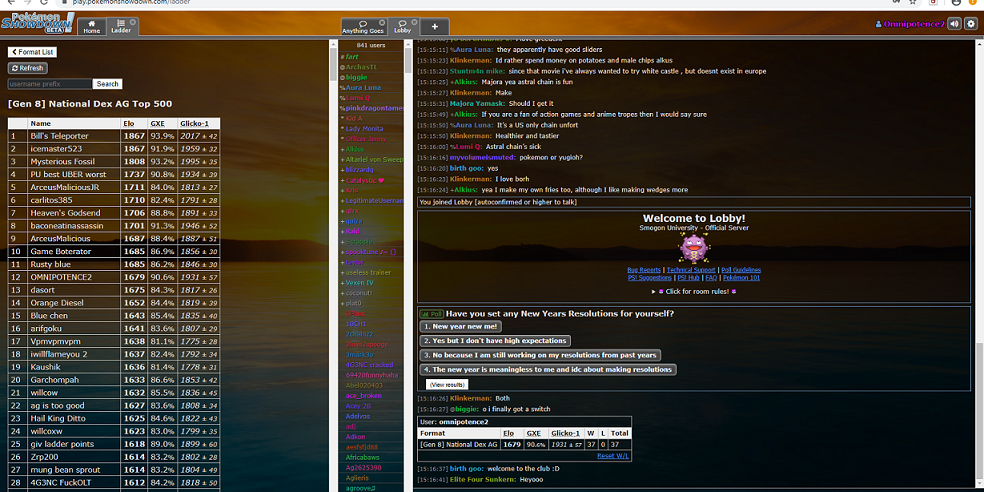This screenshot has height=492, width=984.
Task: Open the FAQ link
Action: [711, 277]
